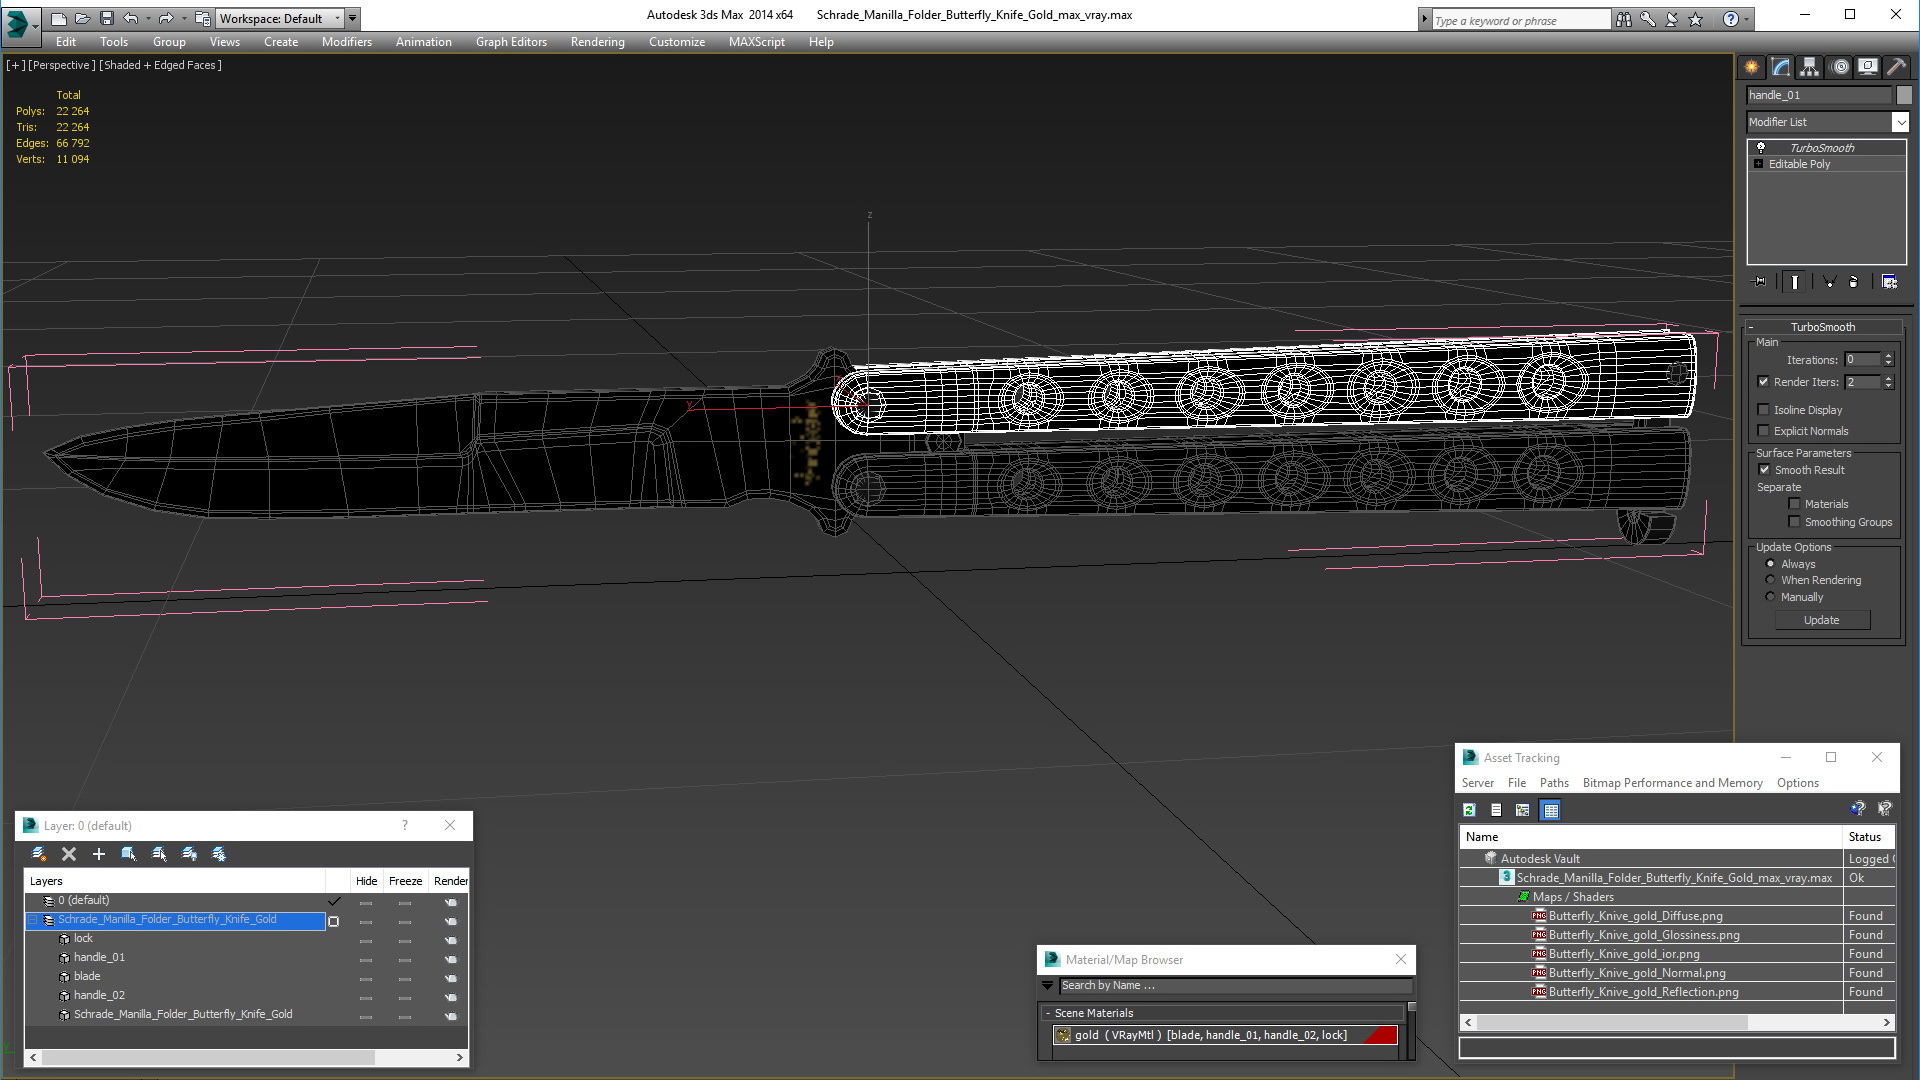Click the Save File icon
Screen dimensions: 1920x1080
106,18
